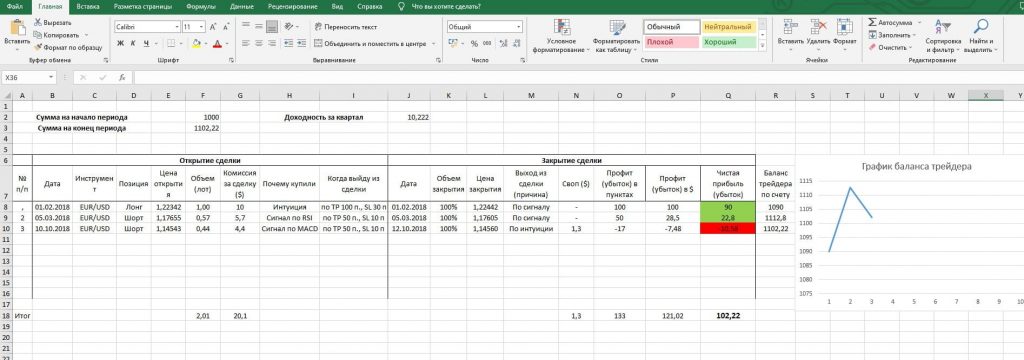The height and width of the screenshot is (360, 1024).
Task: Open Условное форматирование conditional formatting
Action: [561, 35]
